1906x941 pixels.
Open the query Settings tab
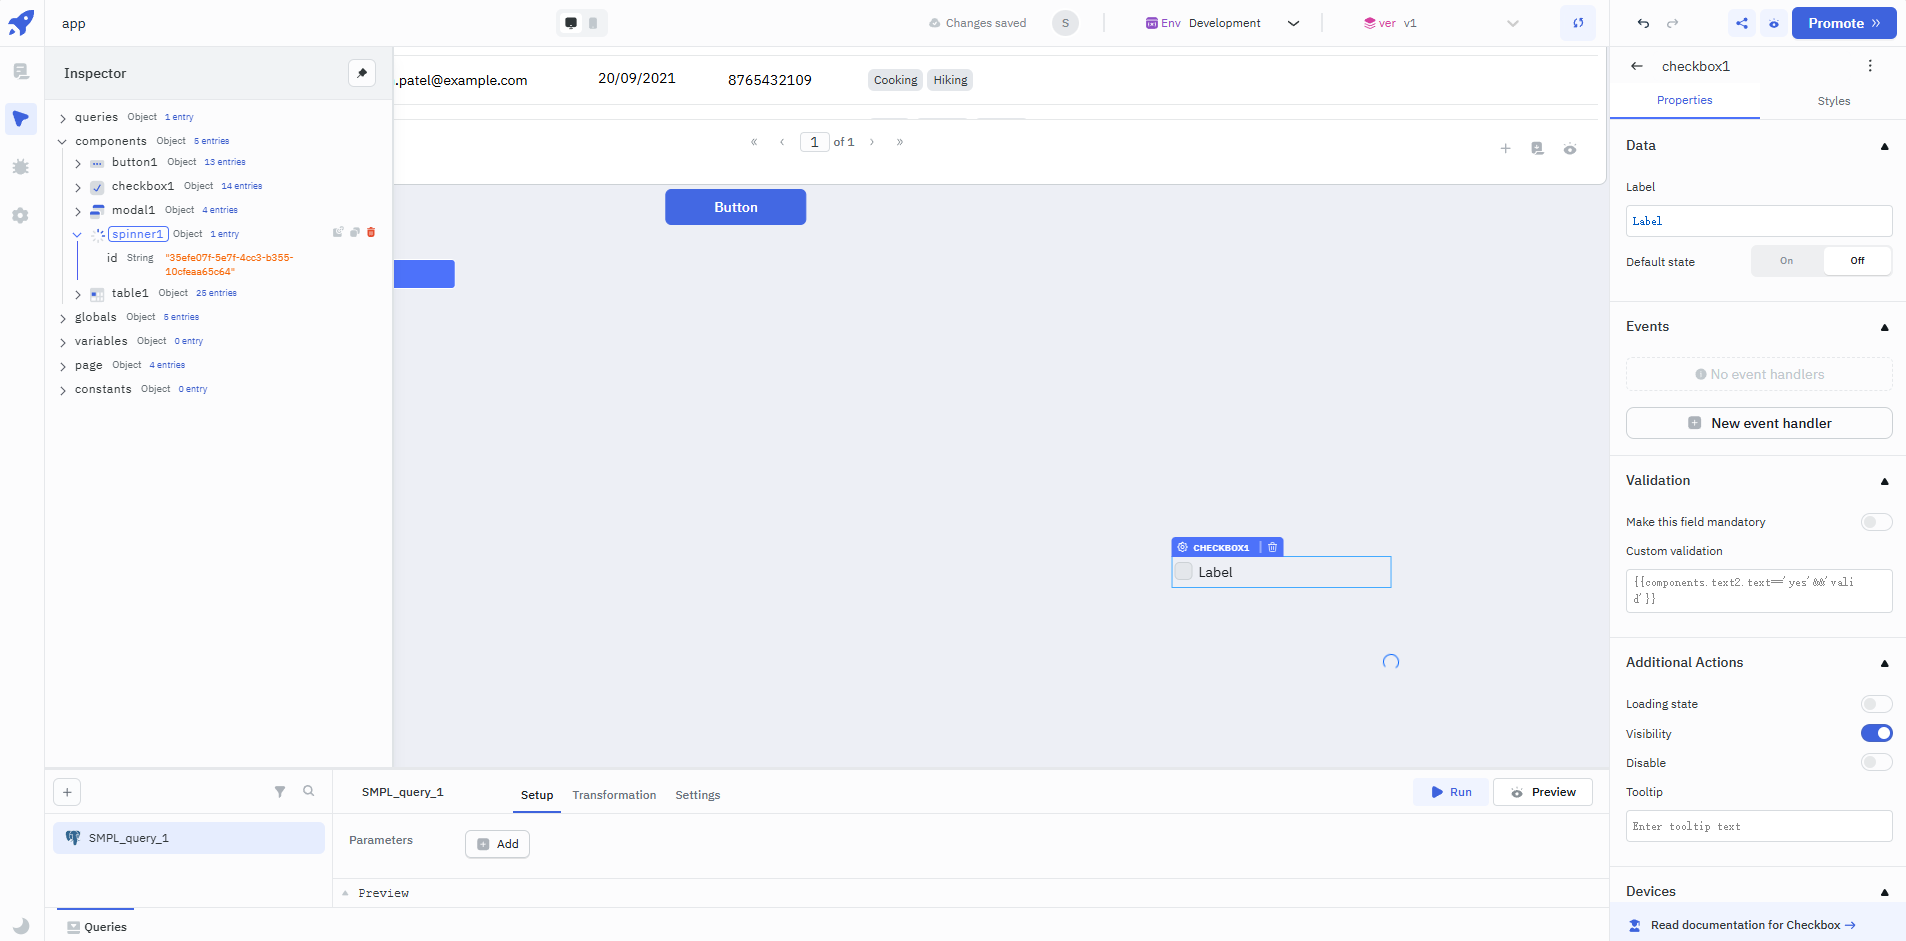tap(697, 795)
